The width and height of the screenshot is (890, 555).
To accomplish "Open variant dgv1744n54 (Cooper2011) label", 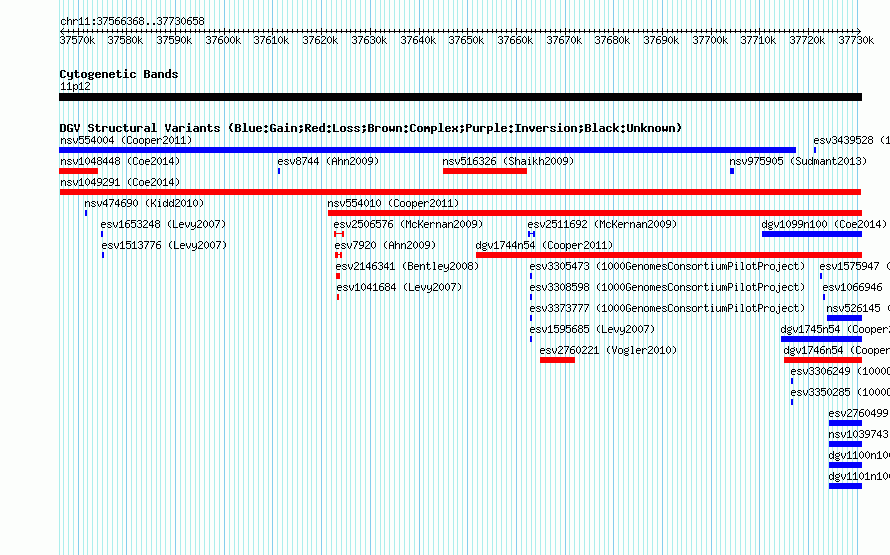I will click(544, 245).
